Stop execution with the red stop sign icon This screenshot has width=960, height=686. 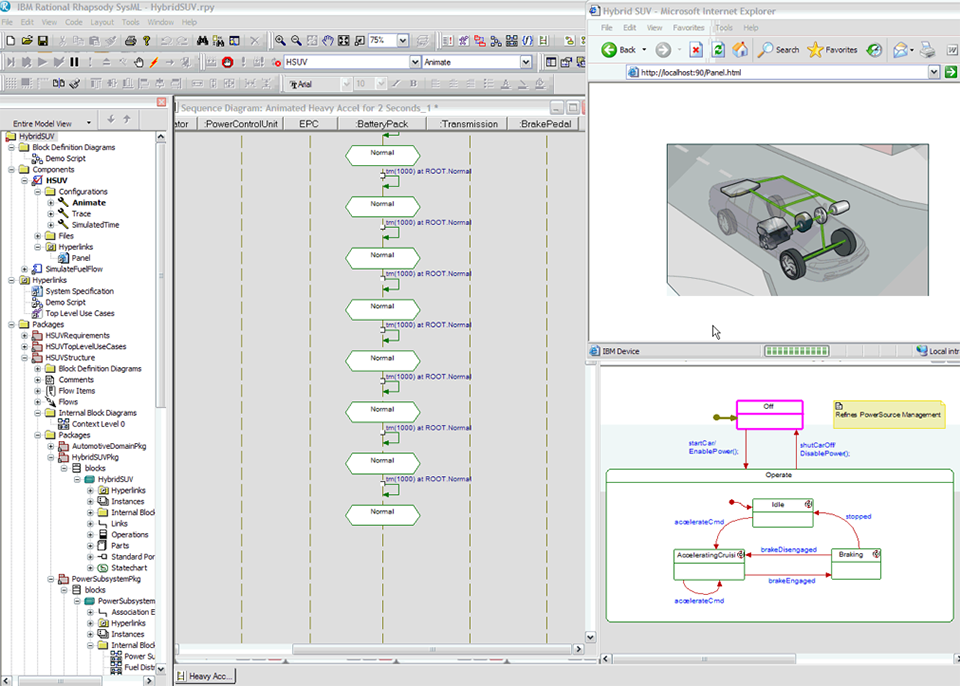pyautogui.click(x=228, y=62)
